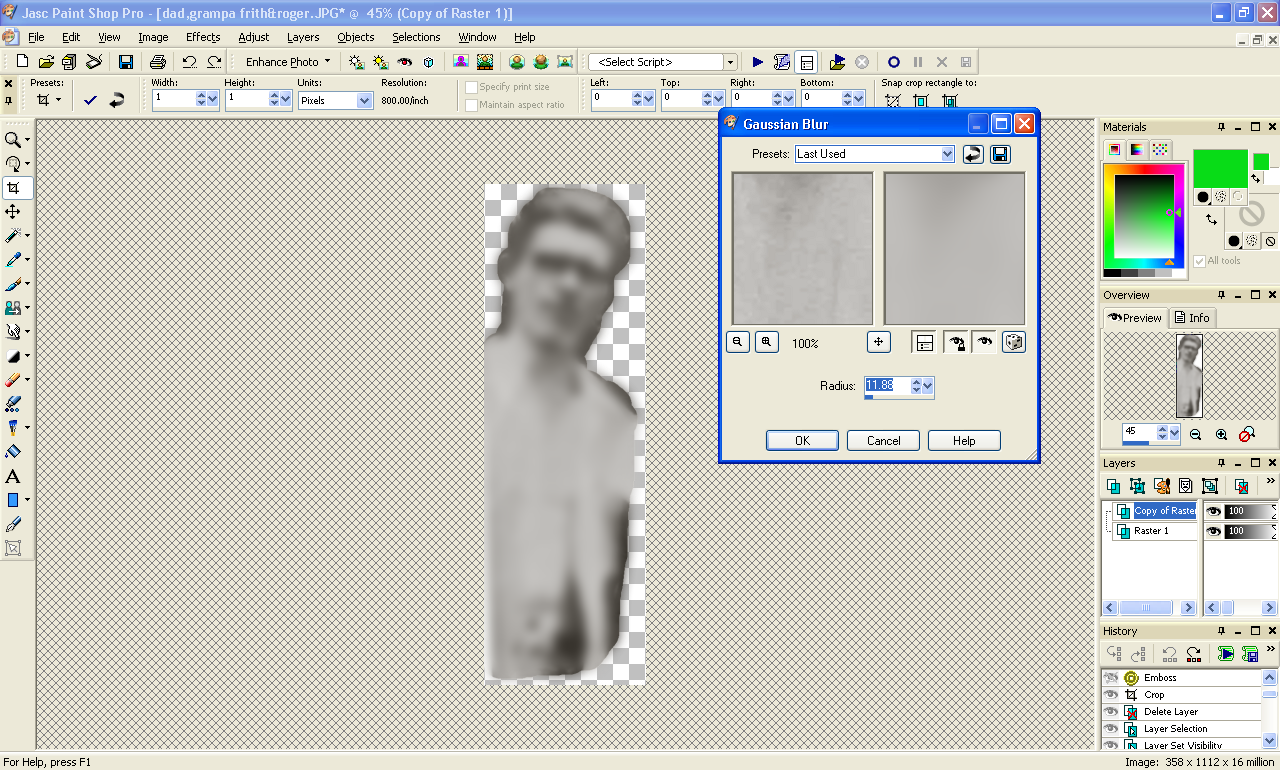Select the Paint Brush tool
This screenshot has width=1280, height=770.
[13, 284]
